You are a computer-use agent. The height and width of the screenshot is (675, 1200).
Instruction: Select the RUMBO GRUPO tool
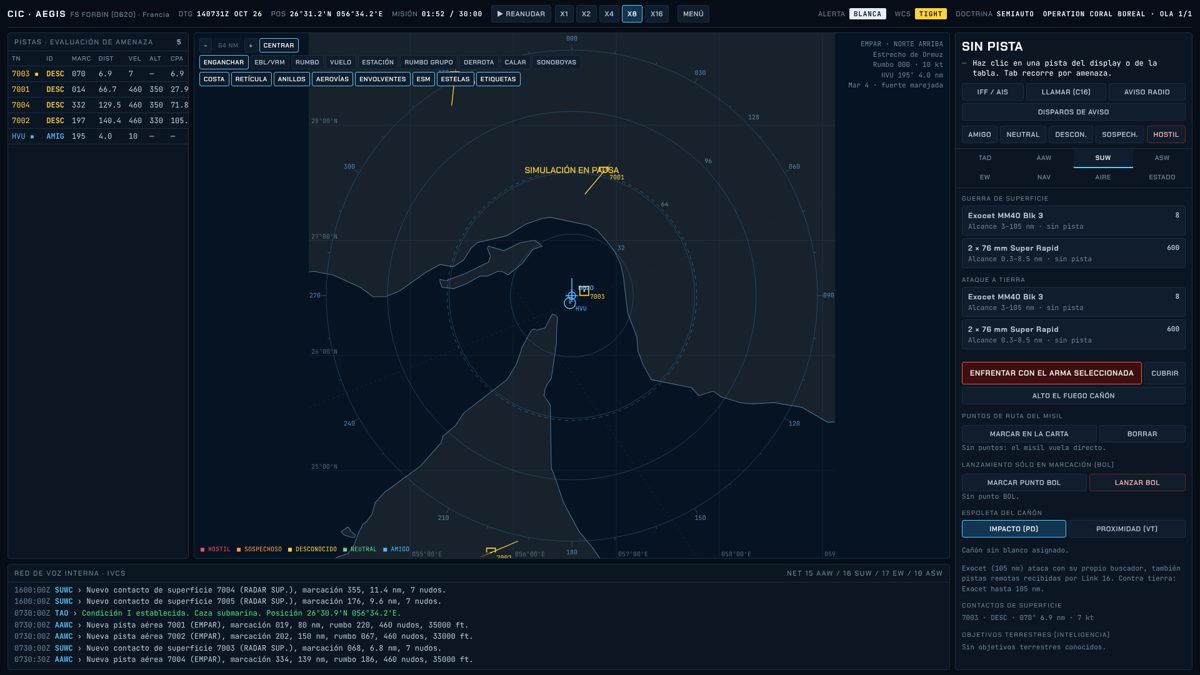[x=429, y=62]
